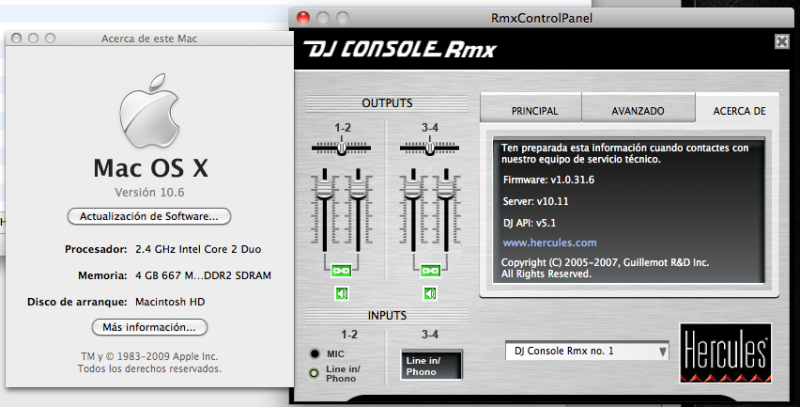Toggle the link icon for outputs 1-2
Image resolution: width=800 pixels, height=407 pixels.
coord(341,270)
